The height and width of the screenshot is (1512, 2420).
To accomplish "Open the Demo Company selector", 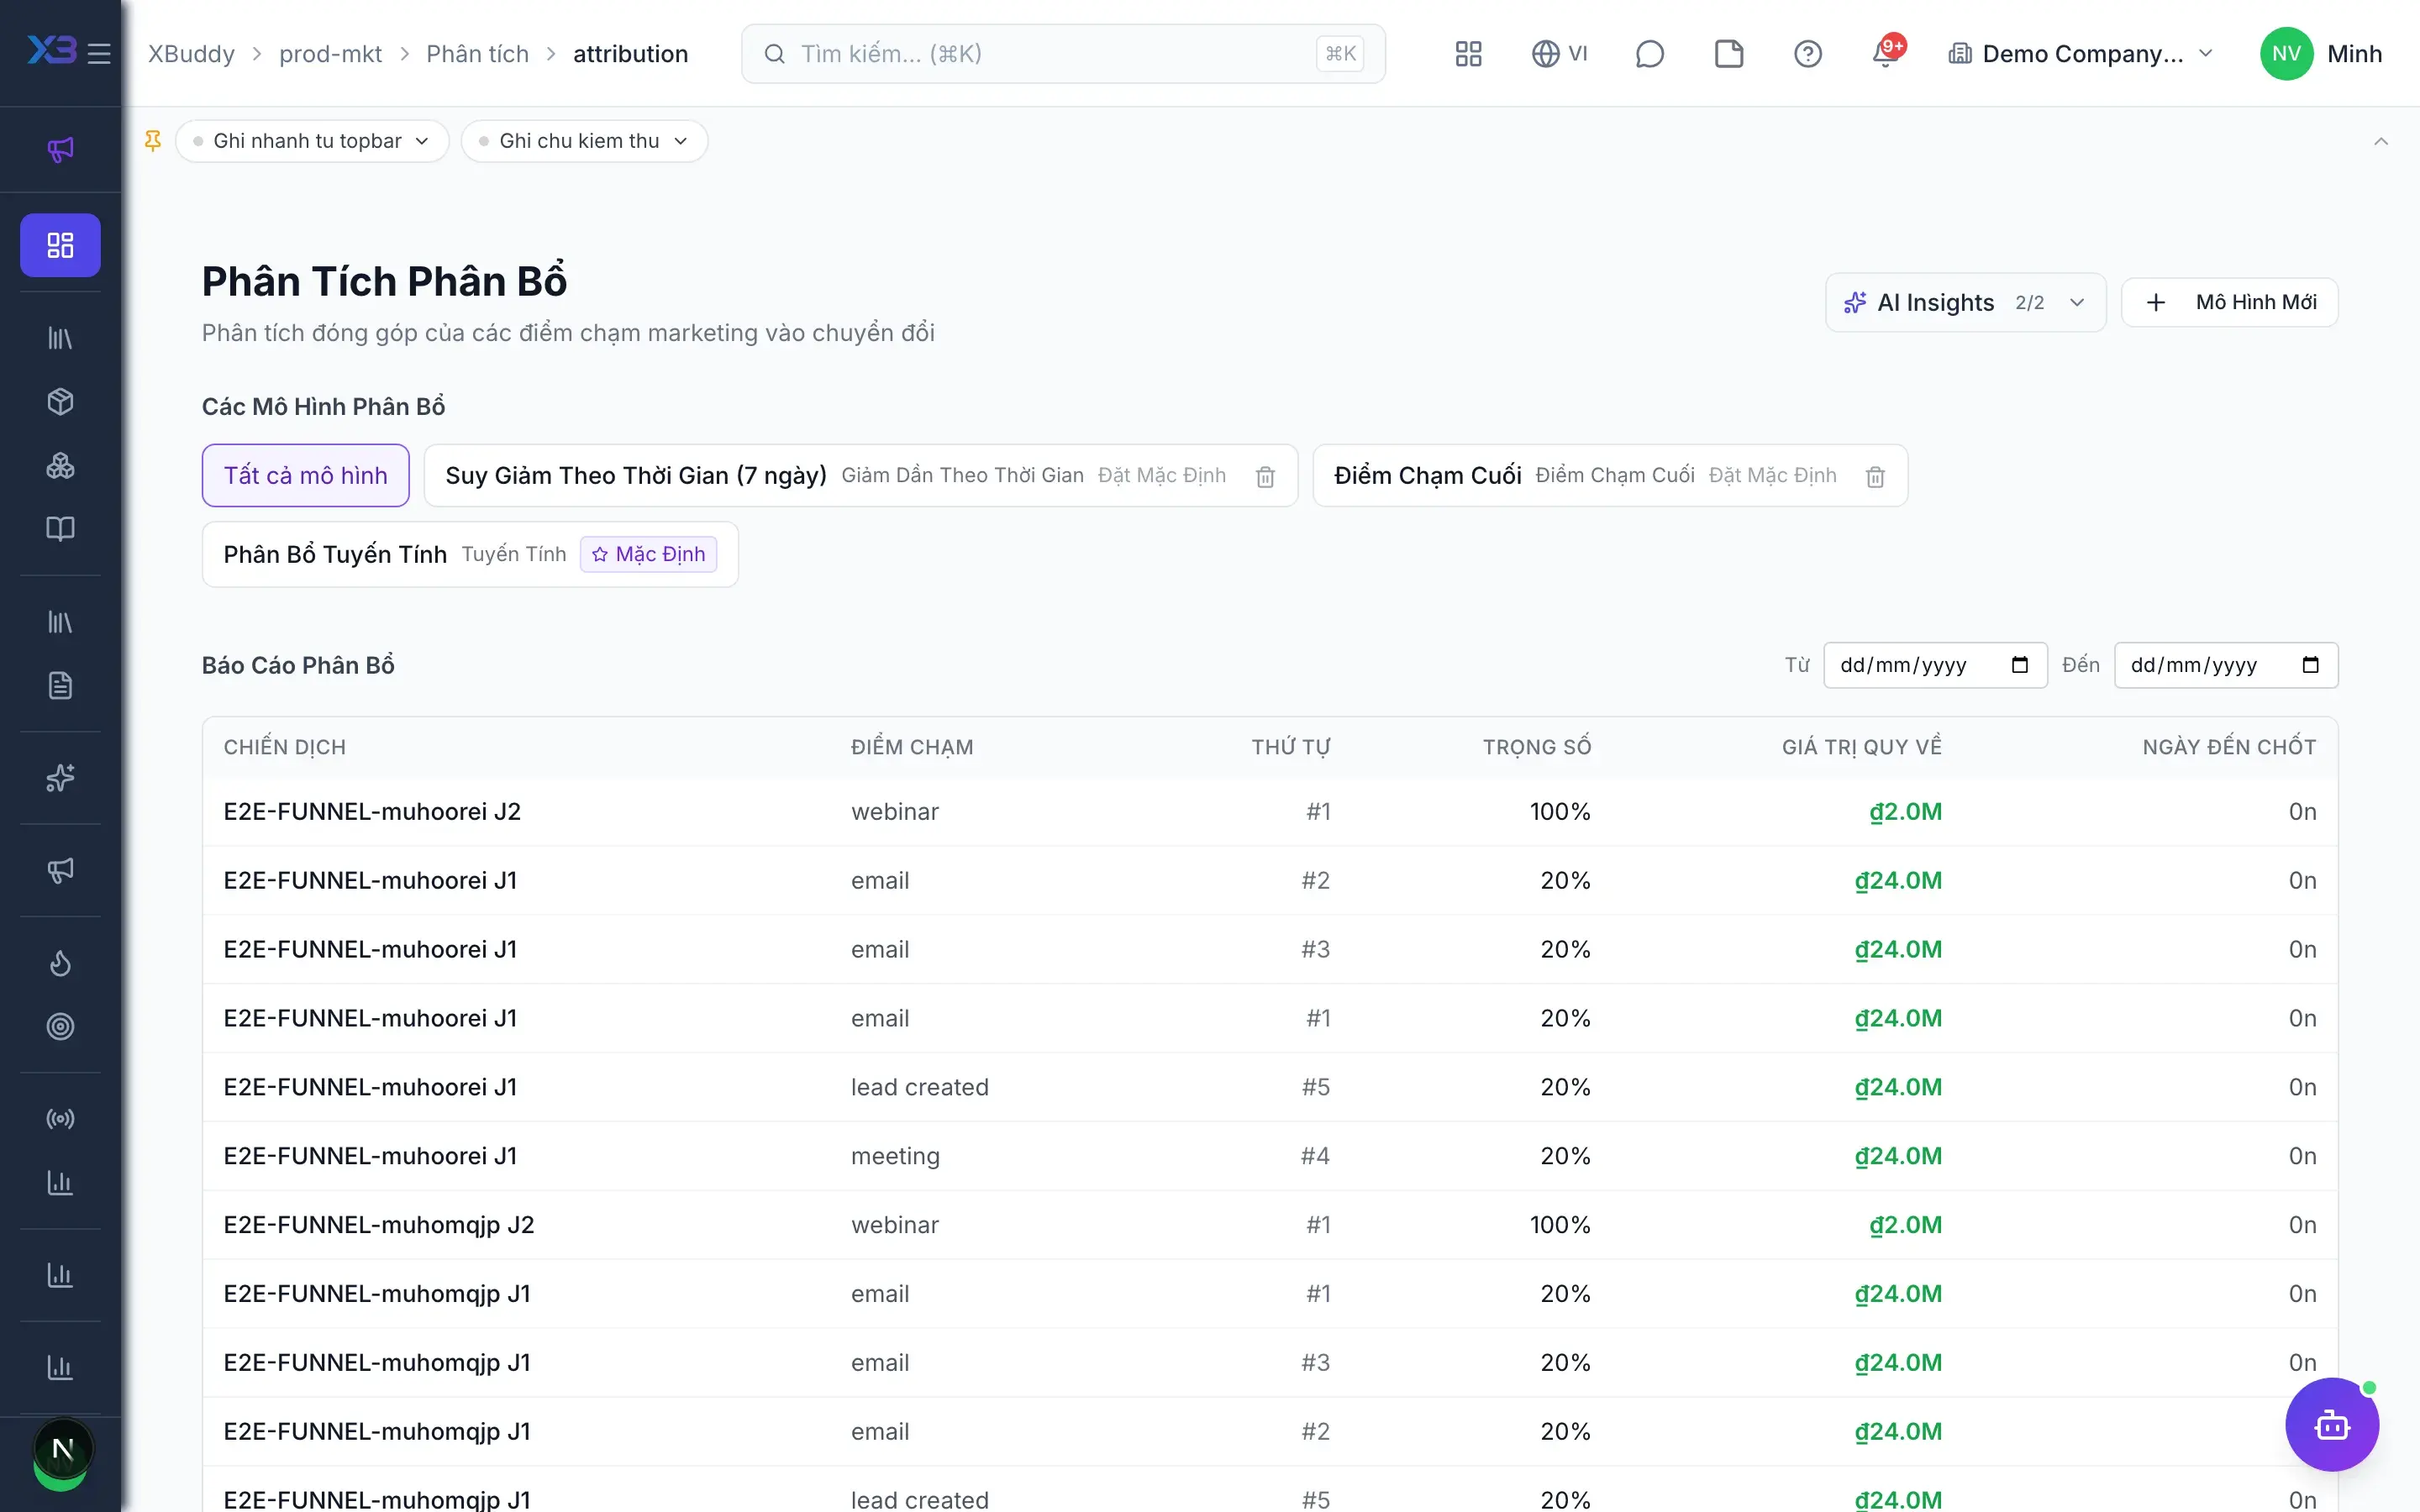I will pos(2080,54).
